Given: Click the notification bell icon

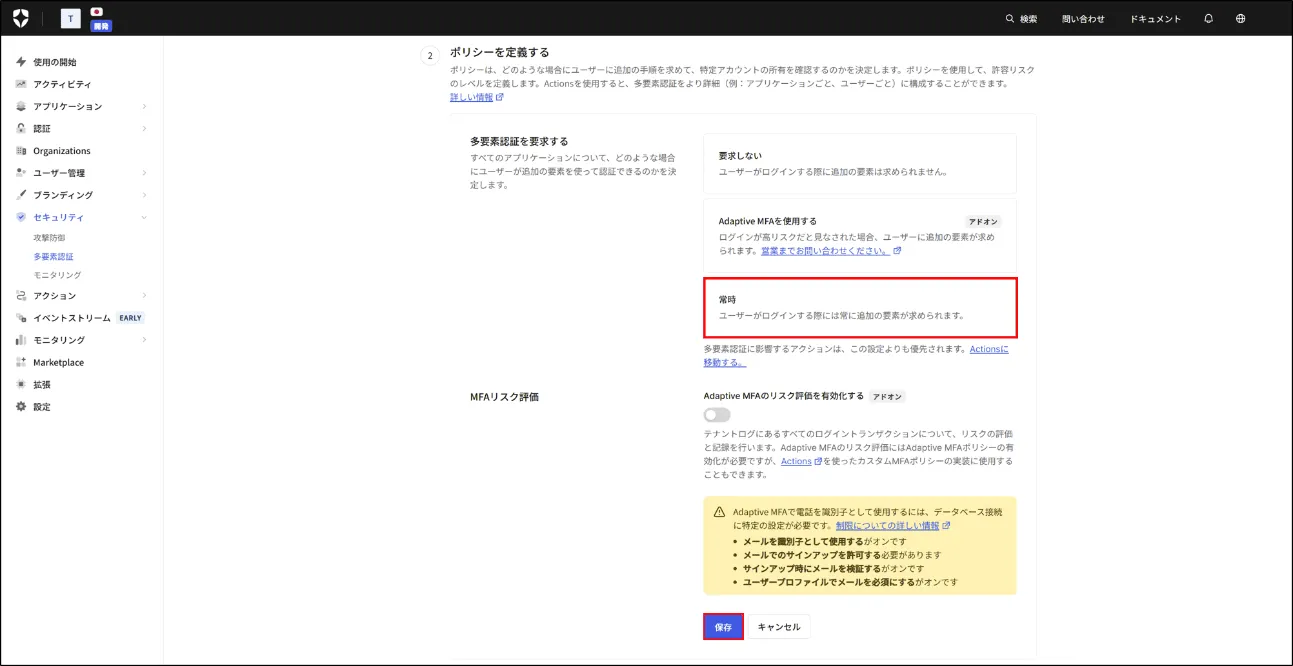Looking at the screenshot, I should (x=1208, y=18).
